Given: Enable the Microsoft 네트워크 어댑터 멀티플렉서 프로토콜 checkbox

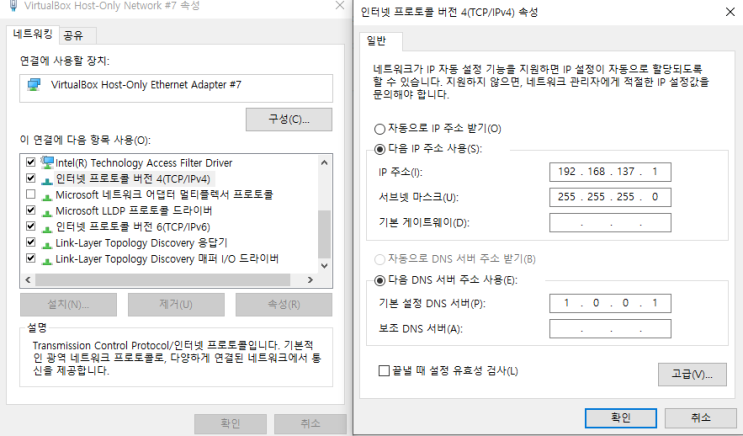Looking at the screenshot, I should pos(31,194).
